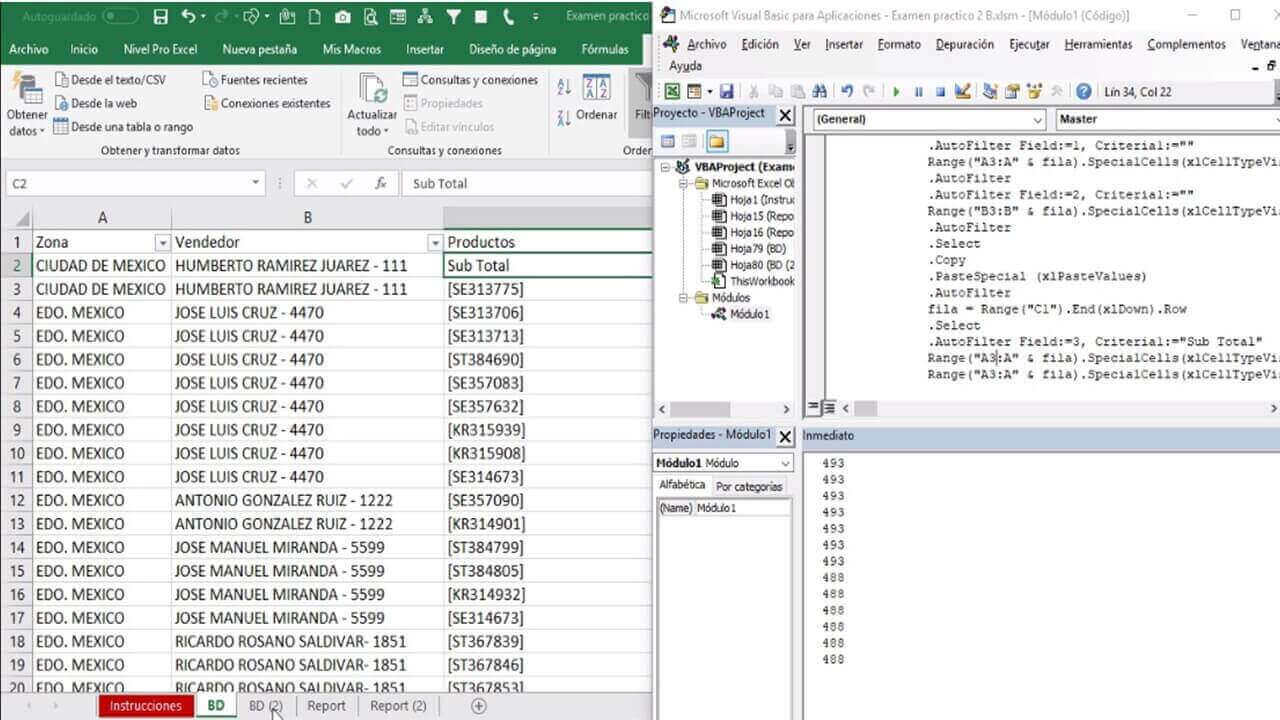1280x720 pixels.
Task: Click Desde la web
Action: click(x=95, y=103)
